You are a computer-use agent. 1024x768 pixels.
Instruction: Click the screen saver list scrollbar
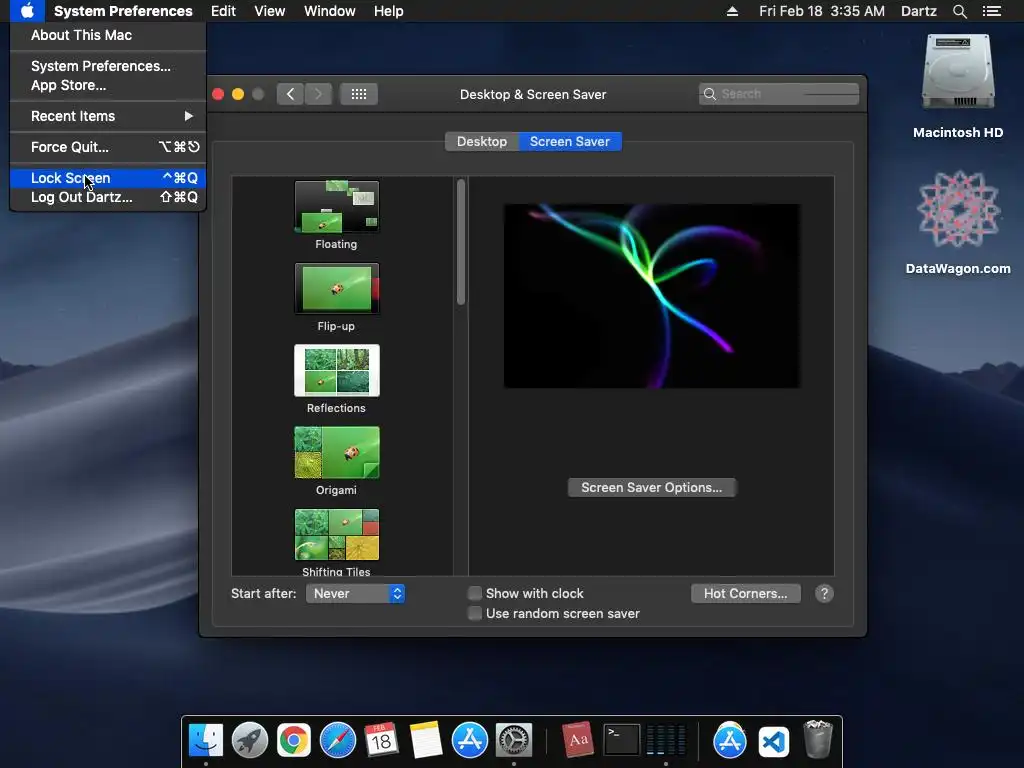click(461, 242)
